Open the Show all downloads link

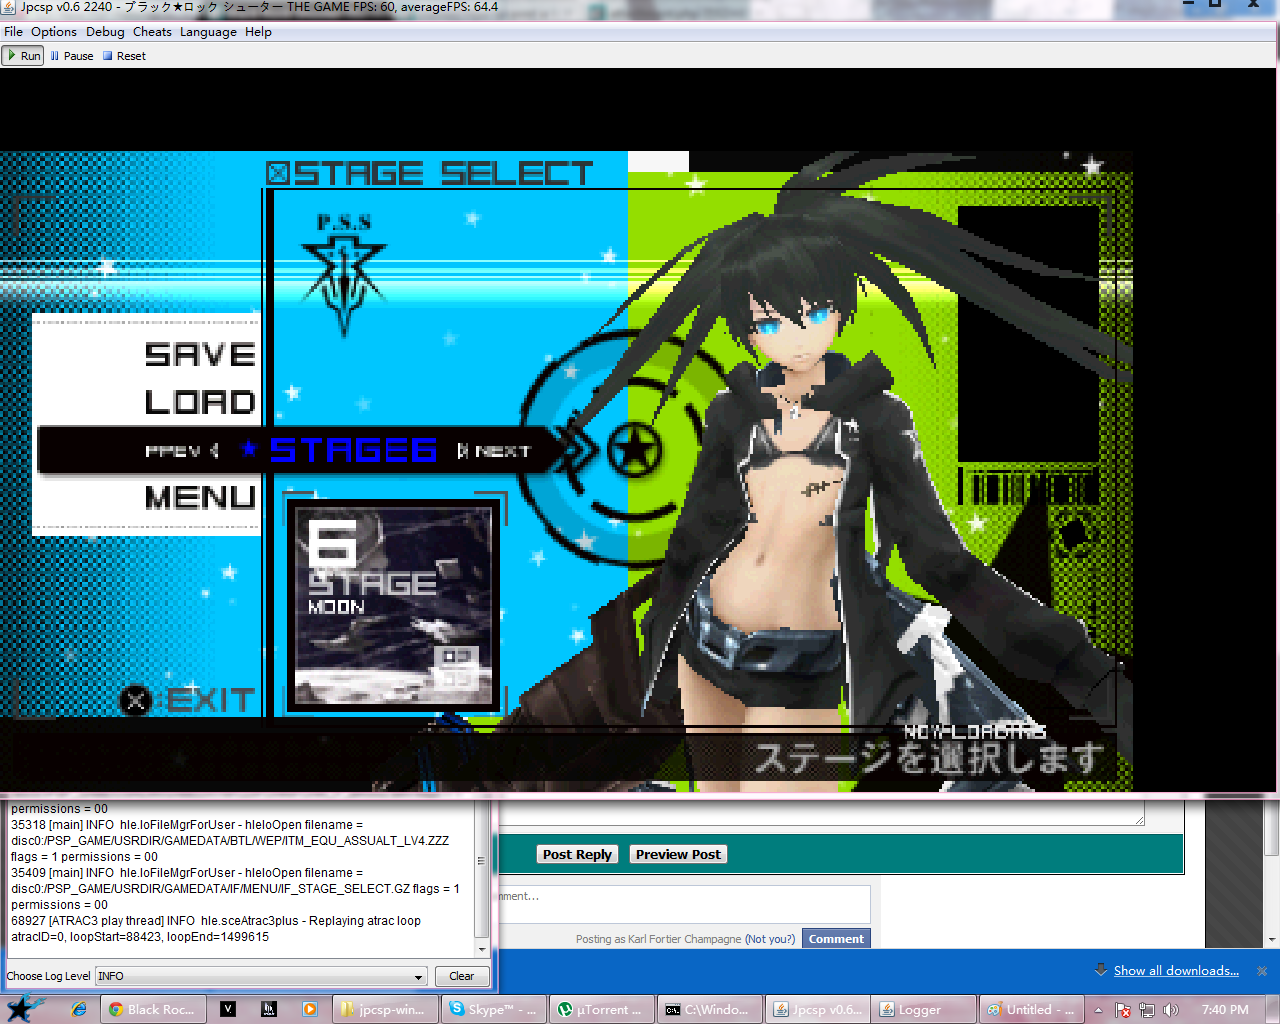(1176, 971)
